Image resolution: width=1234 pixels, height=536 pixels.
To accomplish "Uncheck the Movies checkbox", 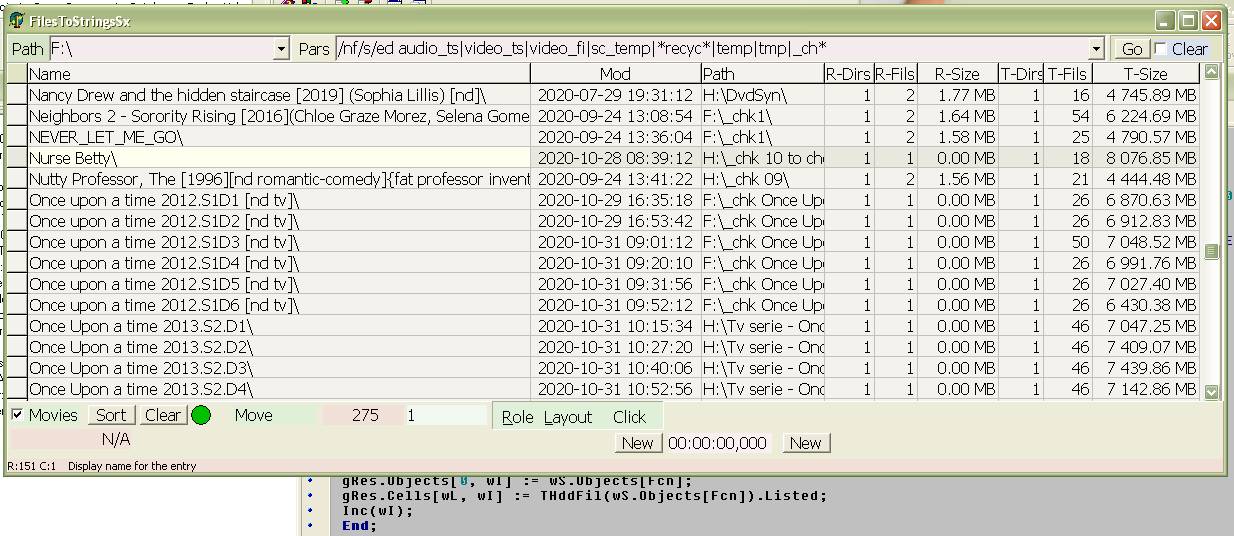I will (17, 415).
